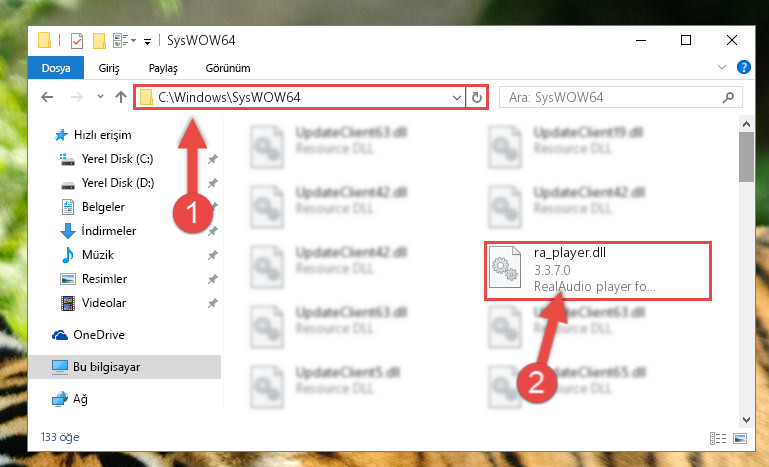Click the Up one level arrow

[121, 97]
